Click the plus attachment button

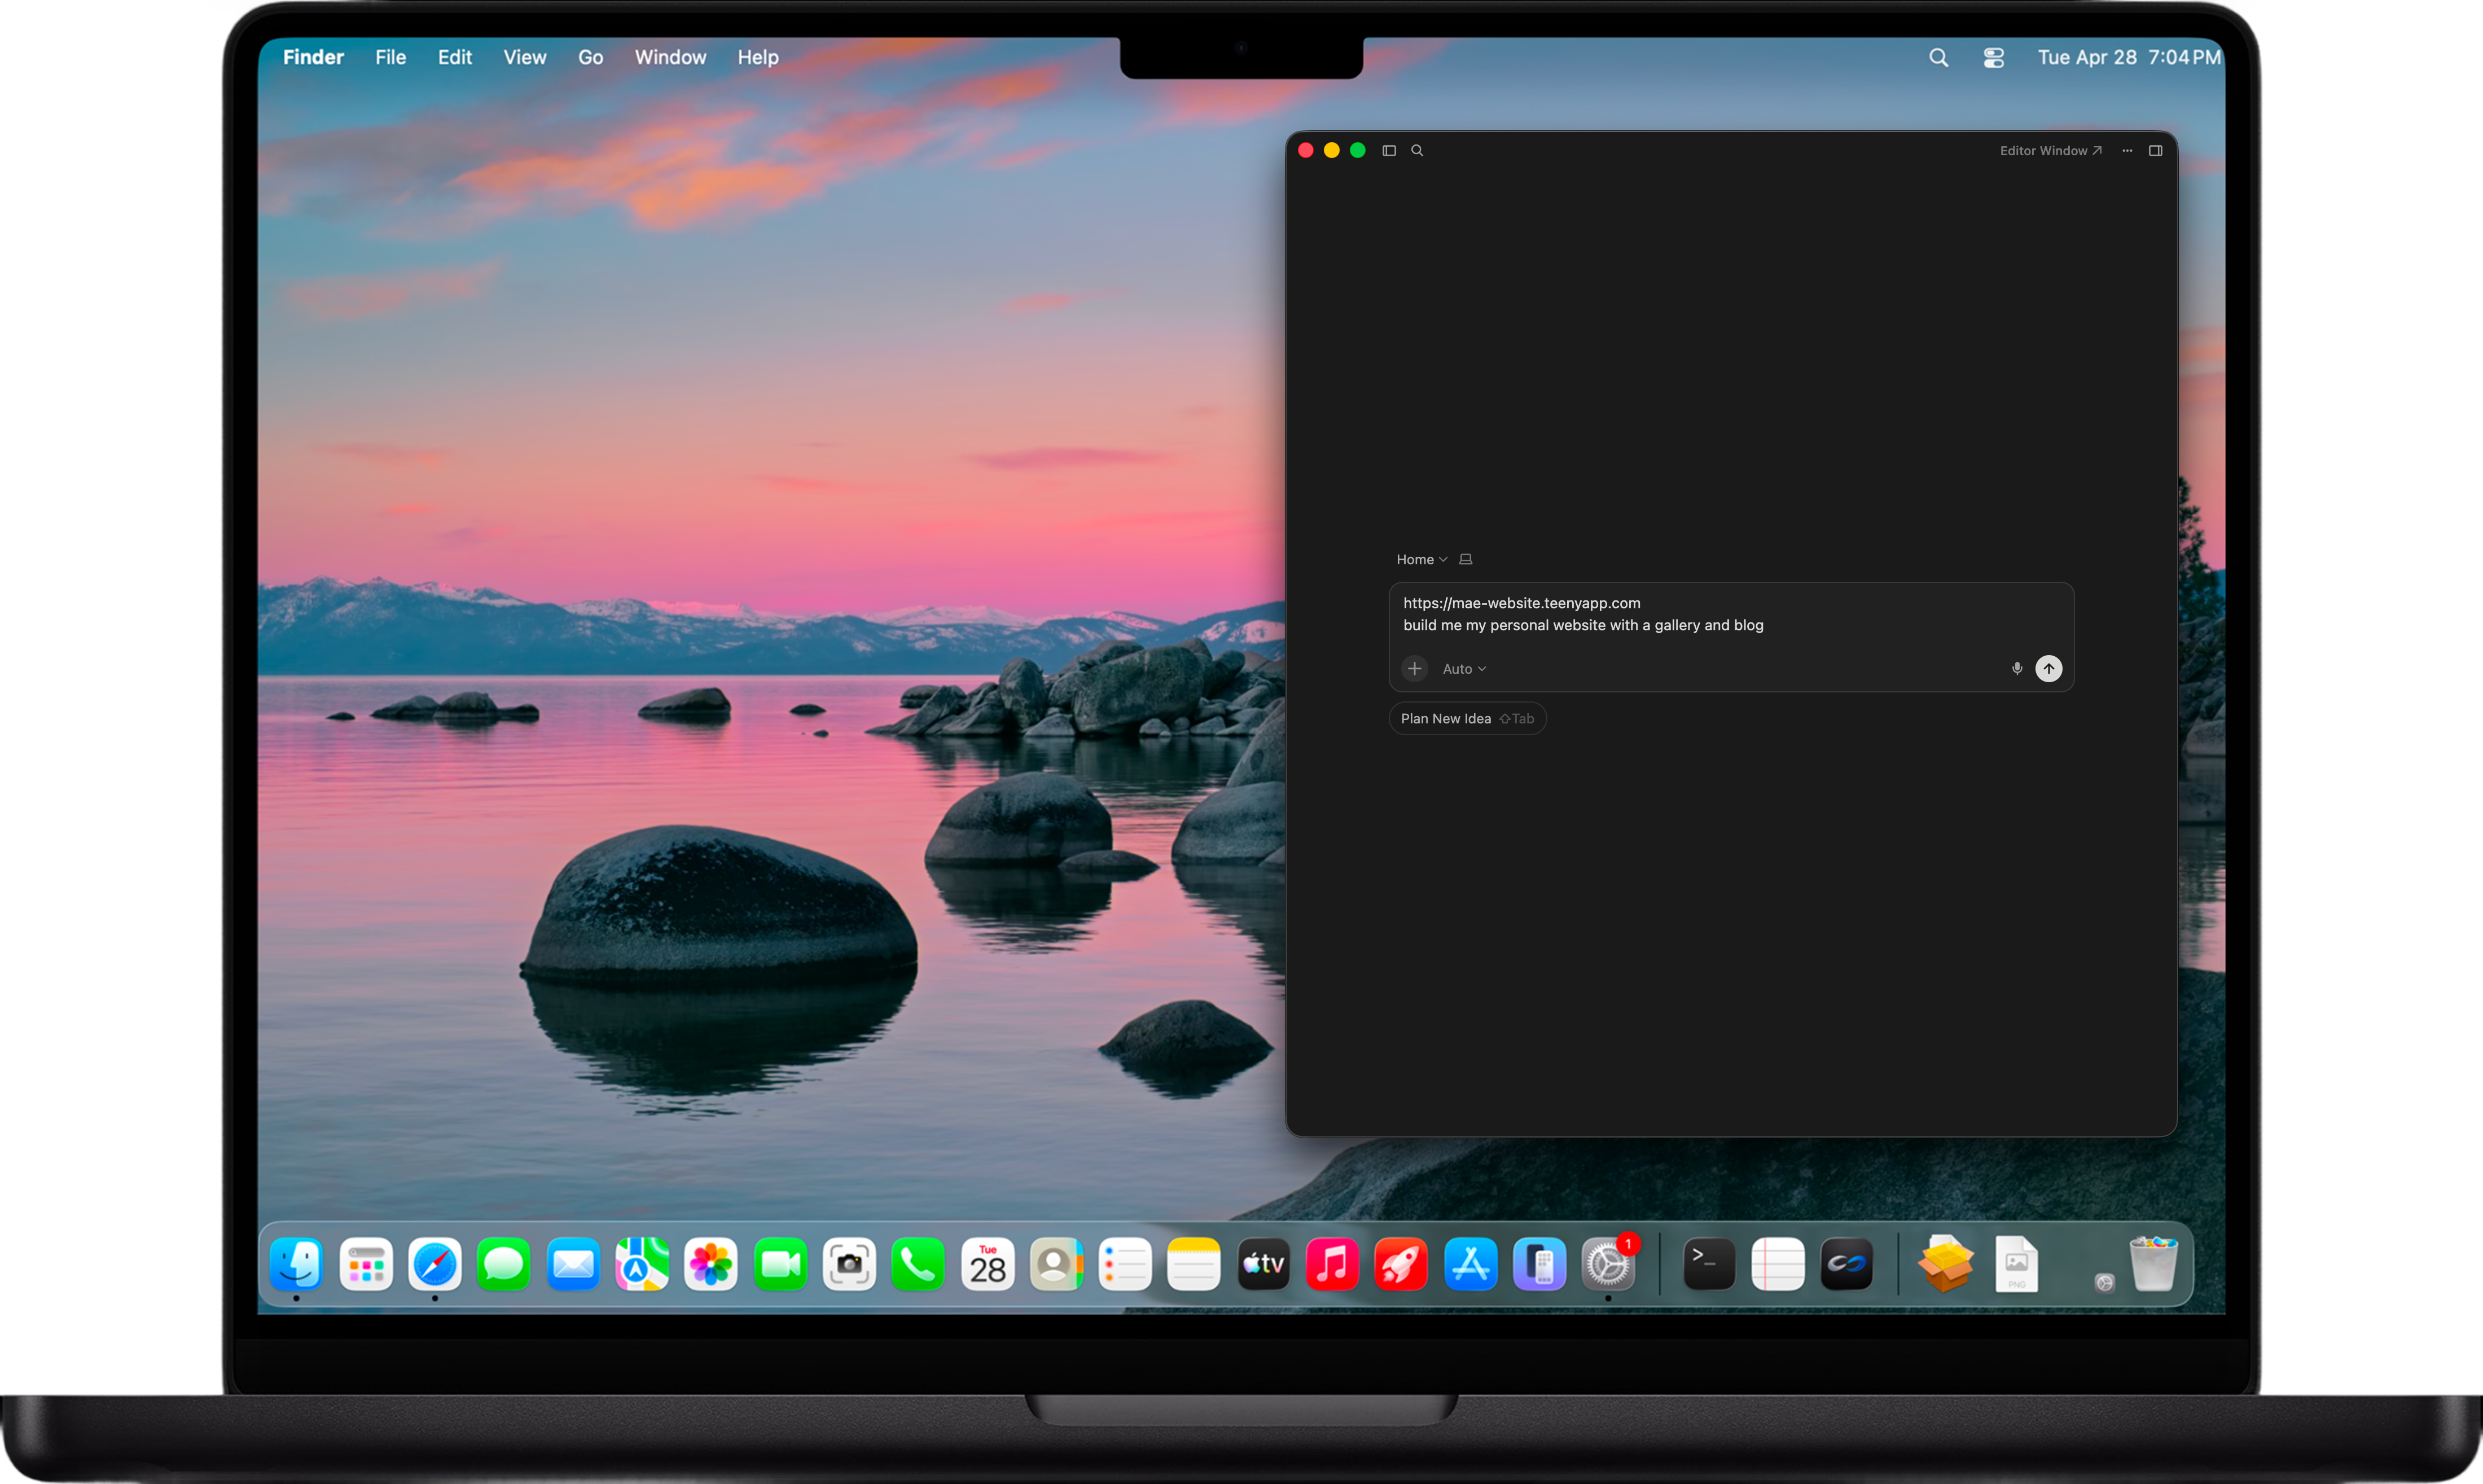pos(1414,669)
